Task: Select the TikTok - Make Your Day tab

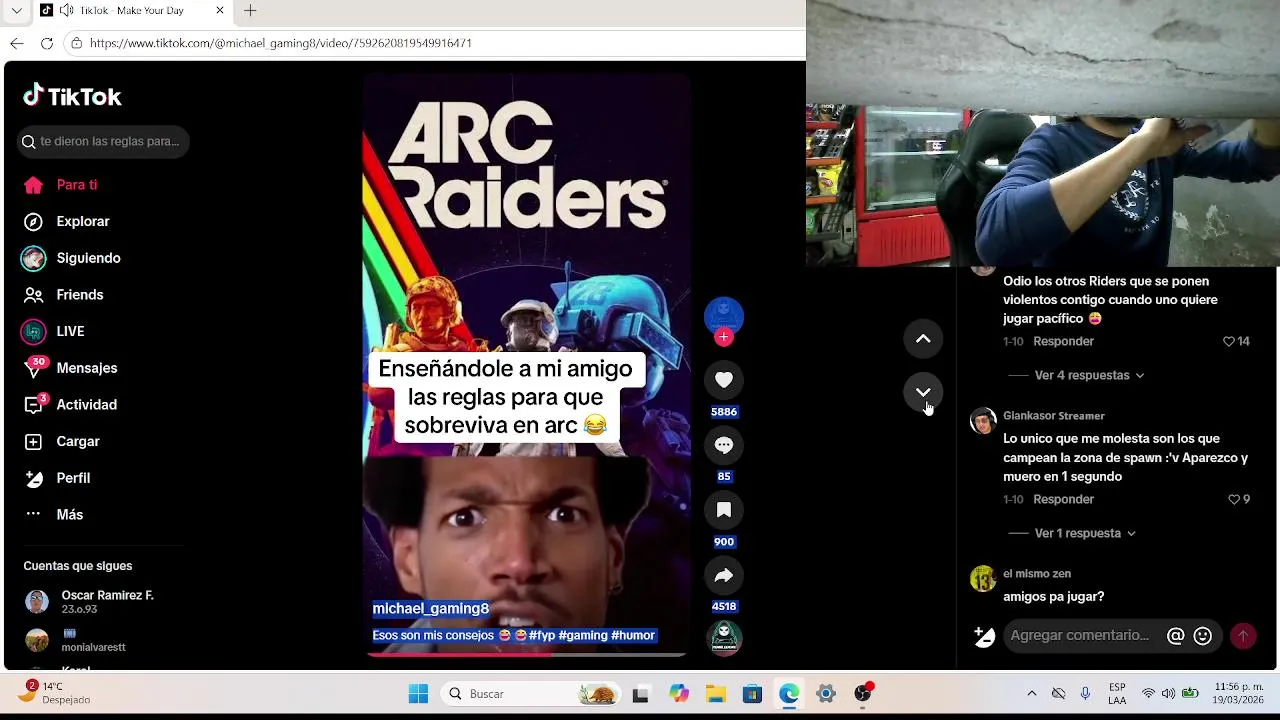Action: [134, 10]
